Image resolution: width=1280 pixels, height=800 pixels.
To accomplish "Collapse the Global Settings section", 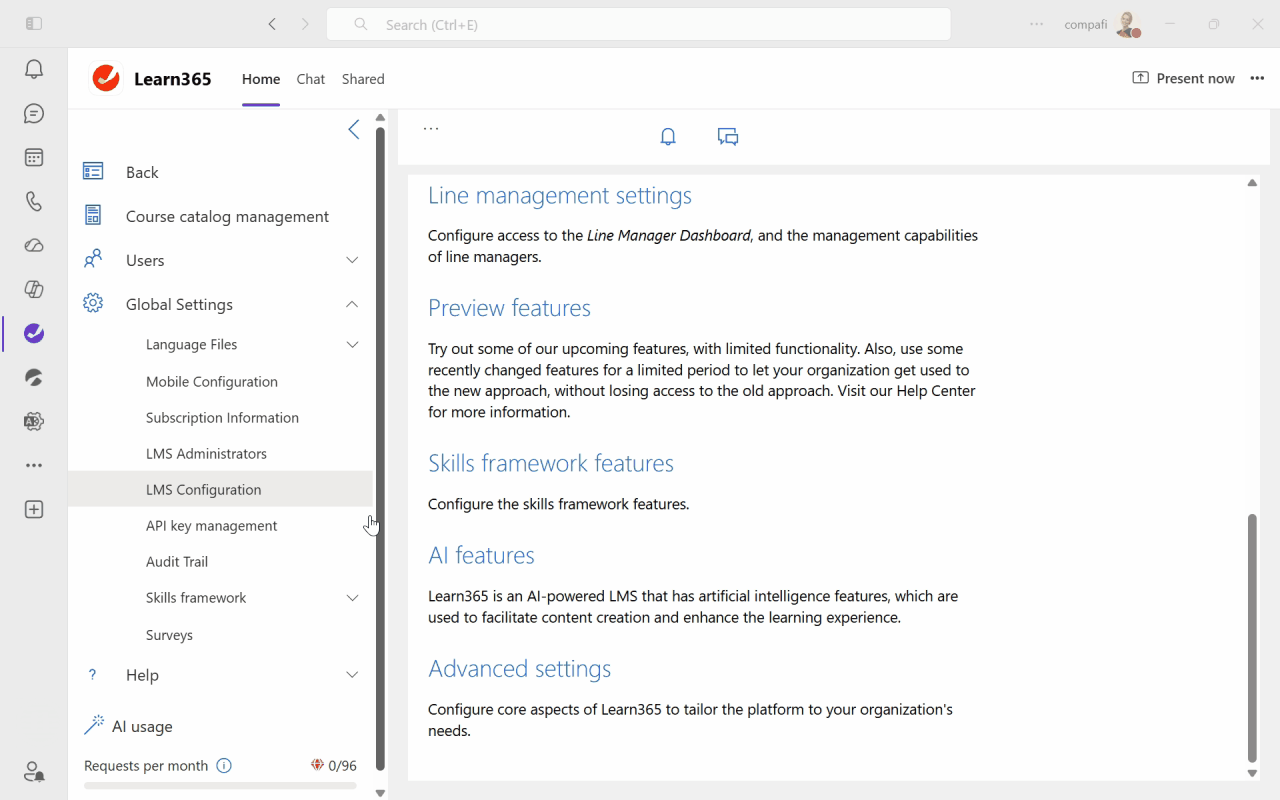I will pos(352,304).
